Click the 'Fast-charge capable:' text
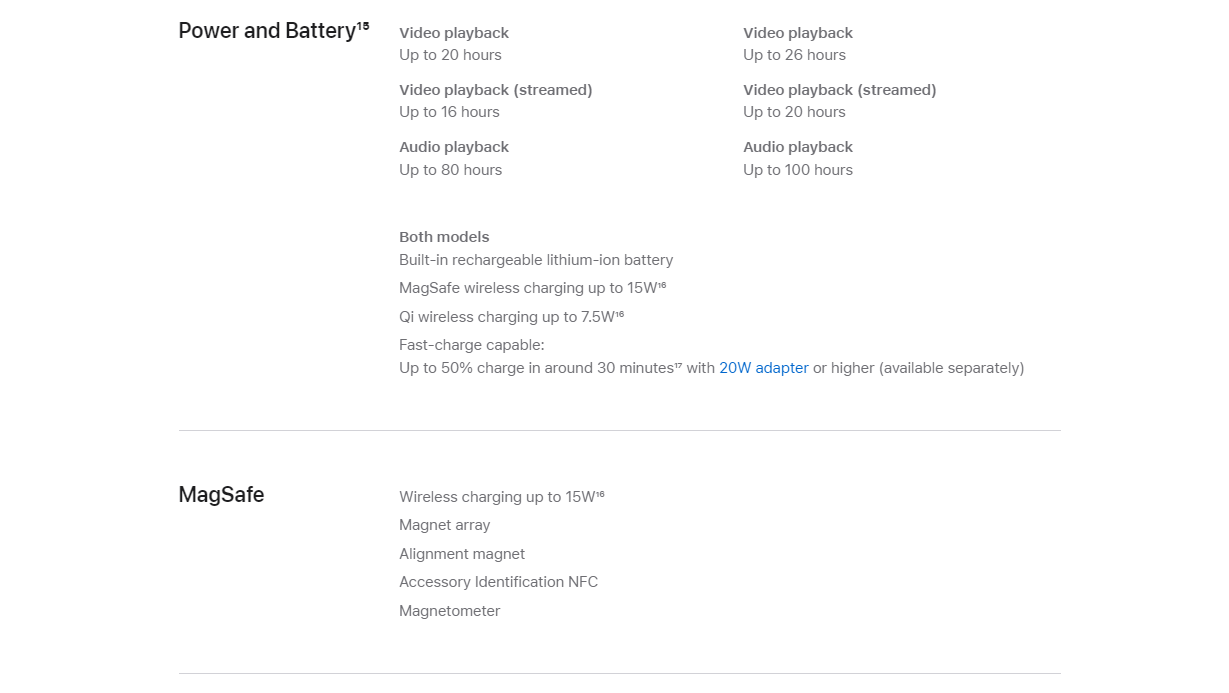 472,345
